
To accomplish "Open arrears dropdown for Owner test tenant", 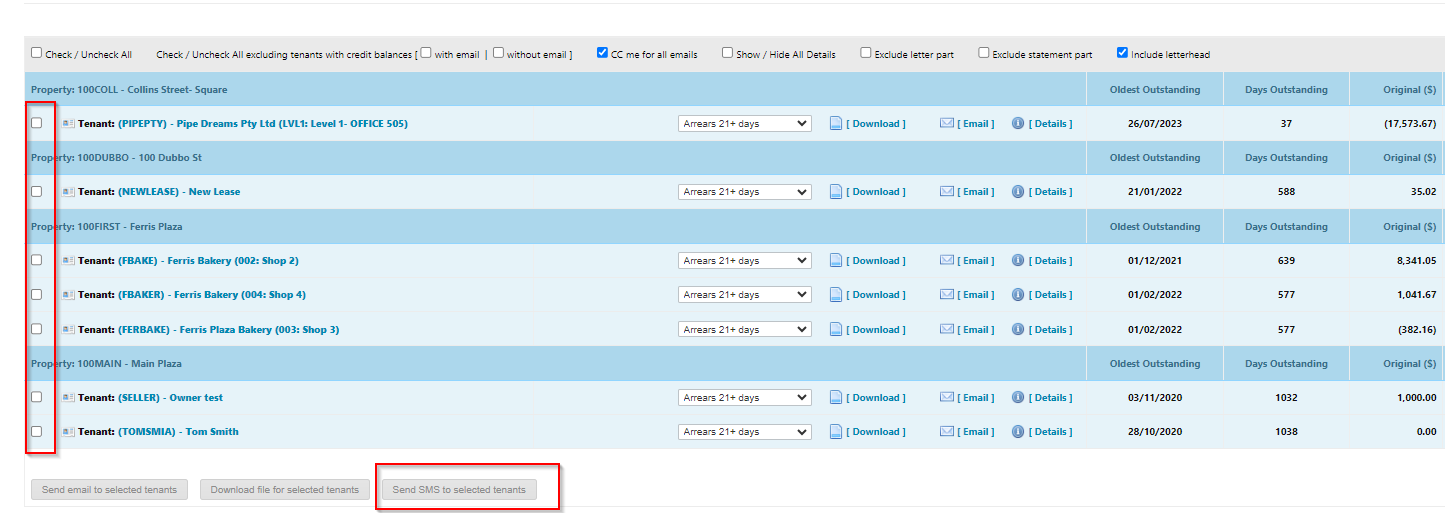I will 745,398.
